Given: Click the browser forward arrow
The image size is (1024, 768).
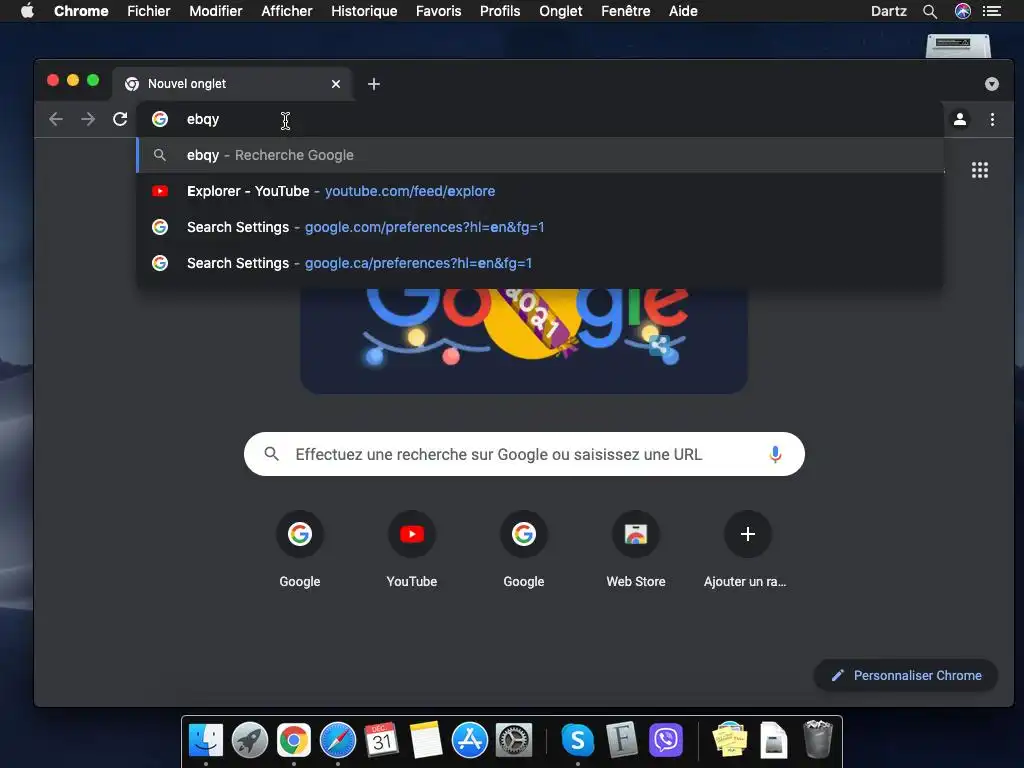Looking at the screenshot, I should (88, 119).
